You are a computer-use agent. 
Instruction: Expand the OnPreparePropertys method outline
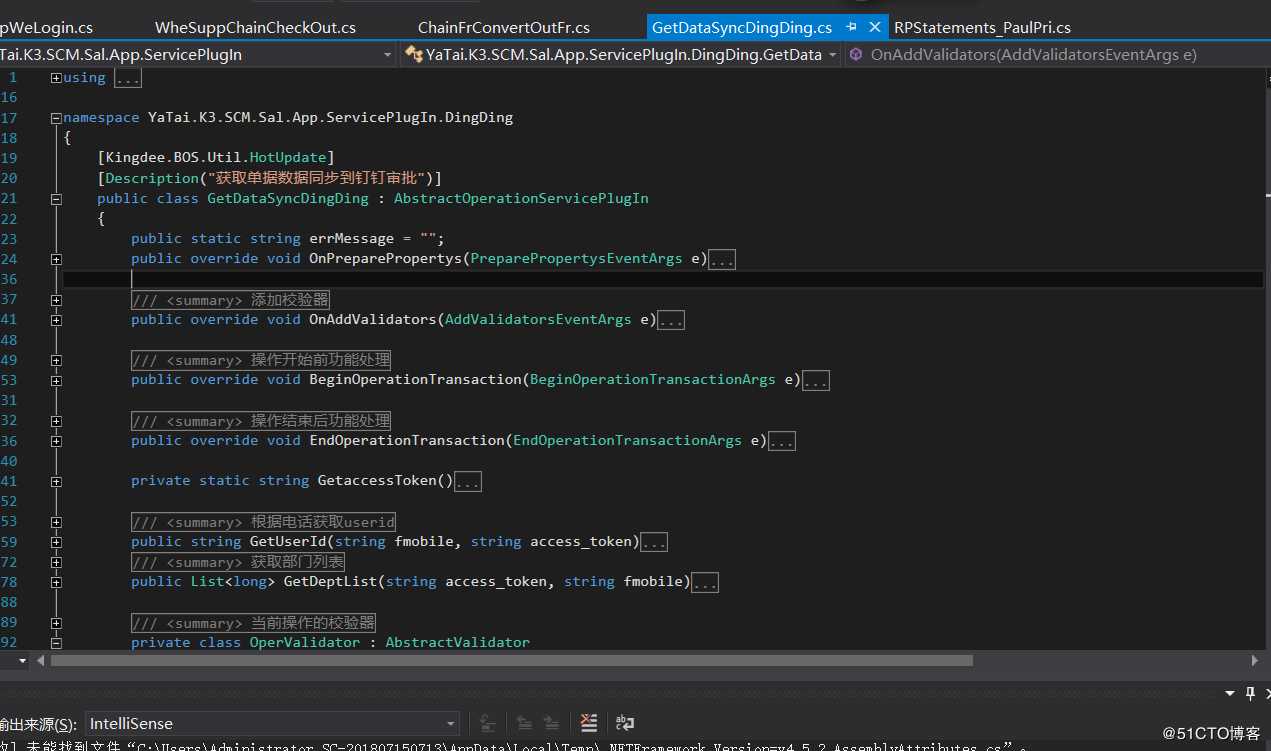click(x=56, y=259)
